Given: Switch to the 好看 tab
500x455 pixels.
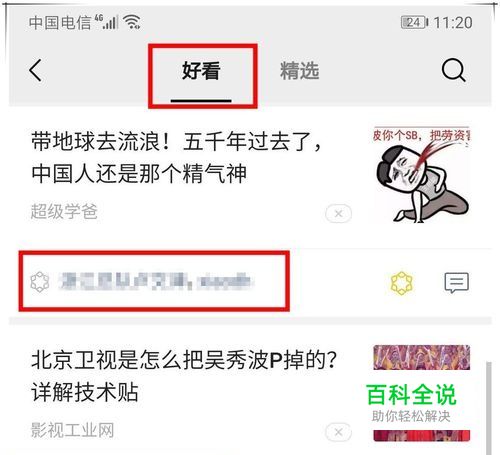Looking at the screenshot, I should tap(201, 71).
